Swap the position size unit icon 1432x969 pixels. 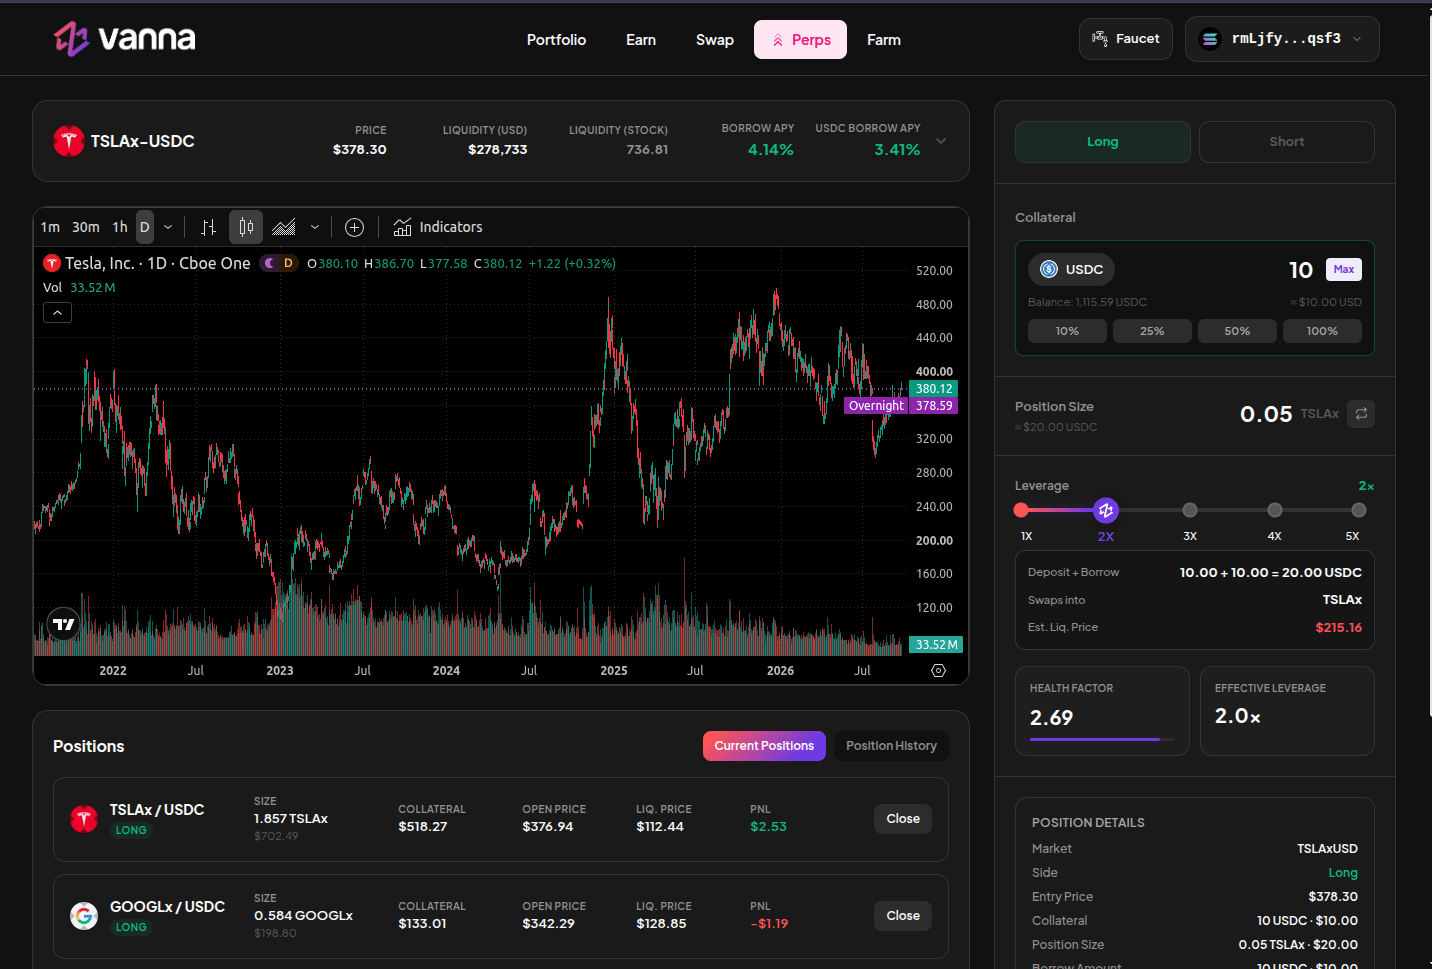tap(1361, 413)
